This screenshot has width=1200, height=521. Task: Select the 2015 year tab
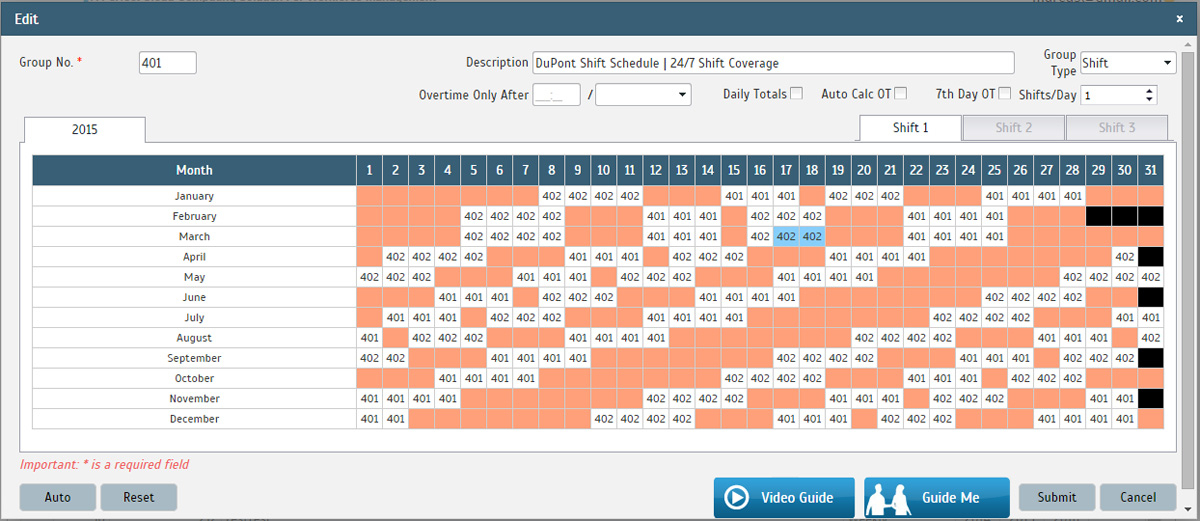coord(85,130)
